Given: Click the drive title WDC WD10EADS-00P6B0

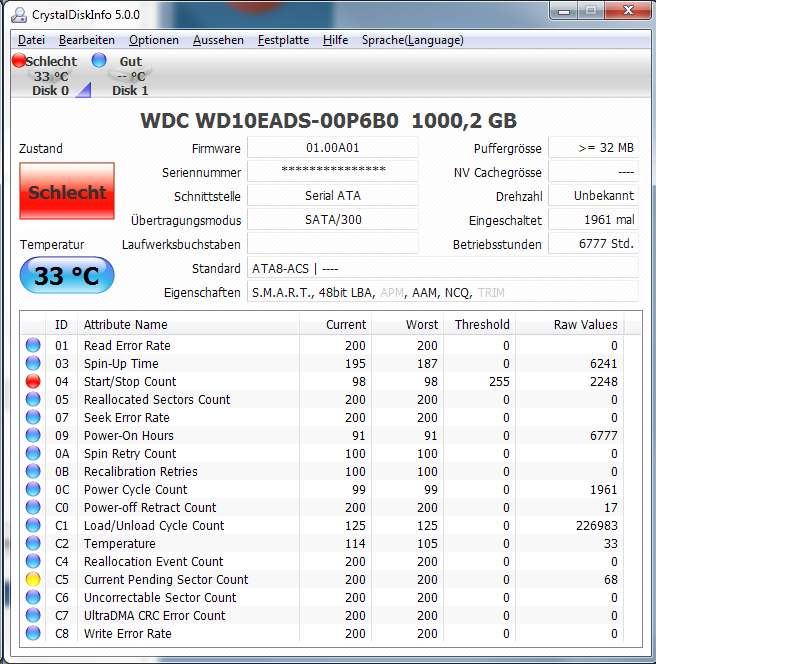Looking at the screenshot, I should click(x=269, y=121).
